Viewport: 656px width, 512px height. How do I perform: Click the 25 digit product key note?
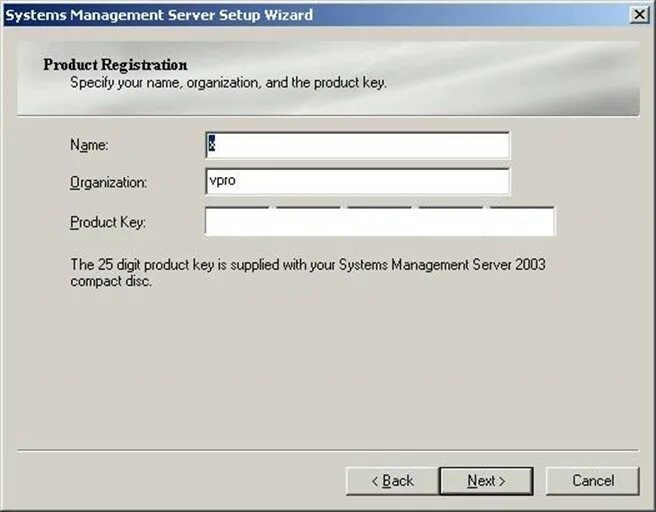[308, 272]
